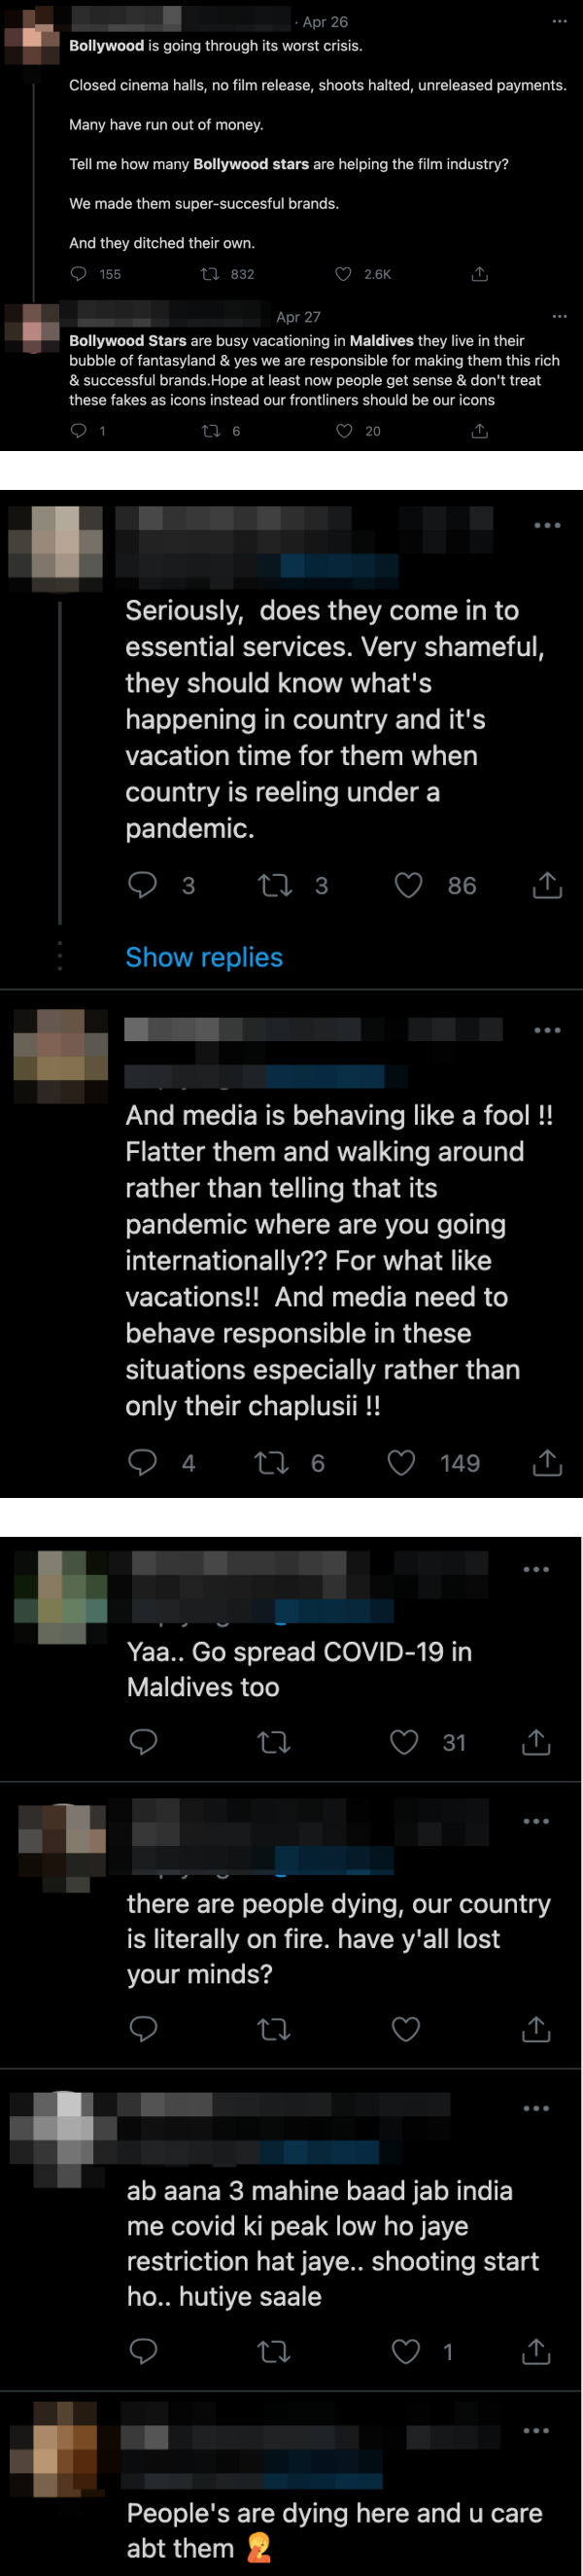Reply to 'Go spread COVID-19 in Maldives' tweet
The width and height of the screenshot is (583, 2576).
pyautogui.click(x=143, y=1742)
